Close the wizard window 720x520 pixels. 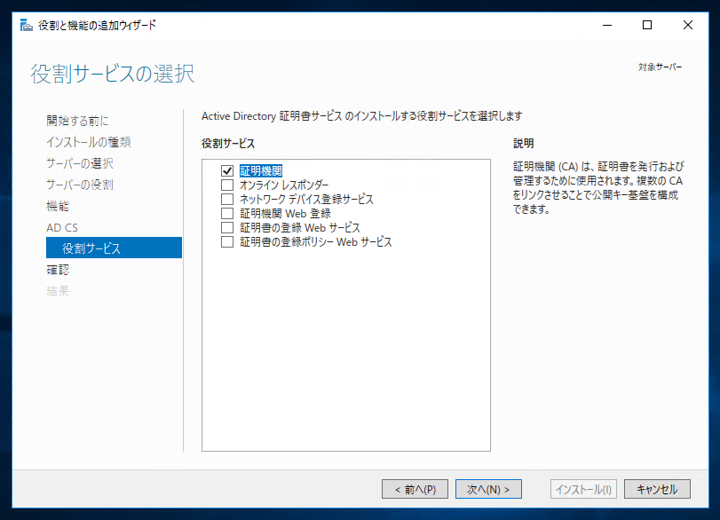687,25
